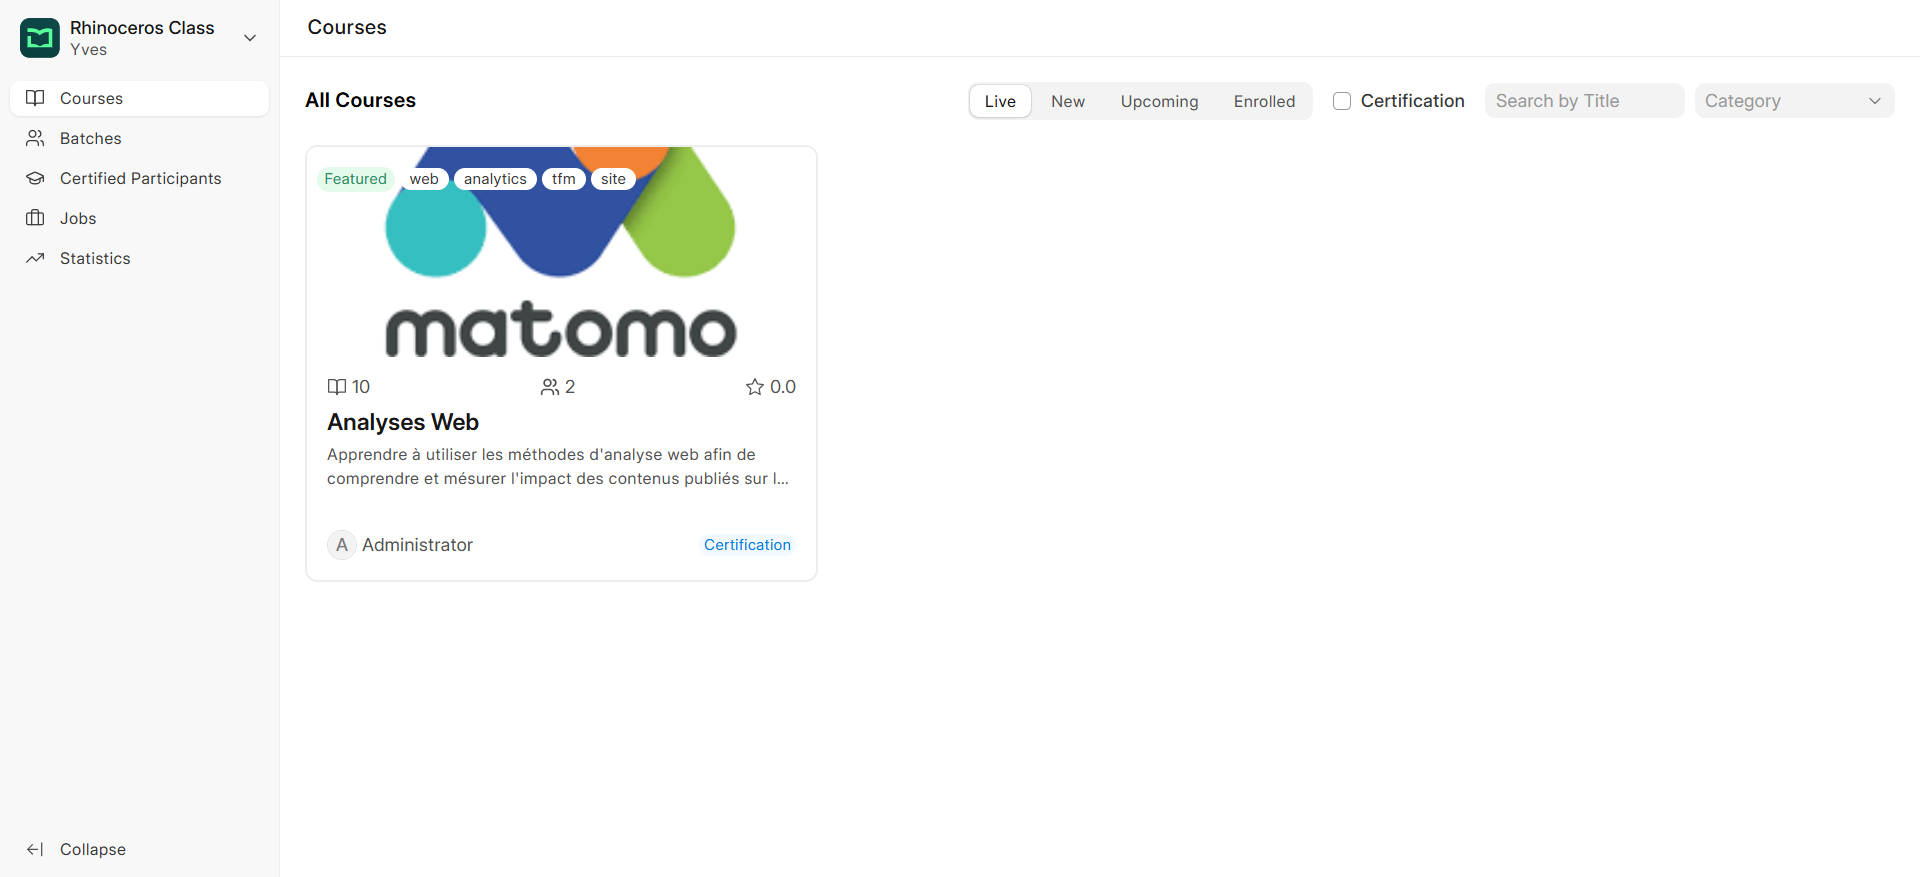Click the lessons book icon showing 10
Screen dimensions: 1920x877
coord(337,387)
